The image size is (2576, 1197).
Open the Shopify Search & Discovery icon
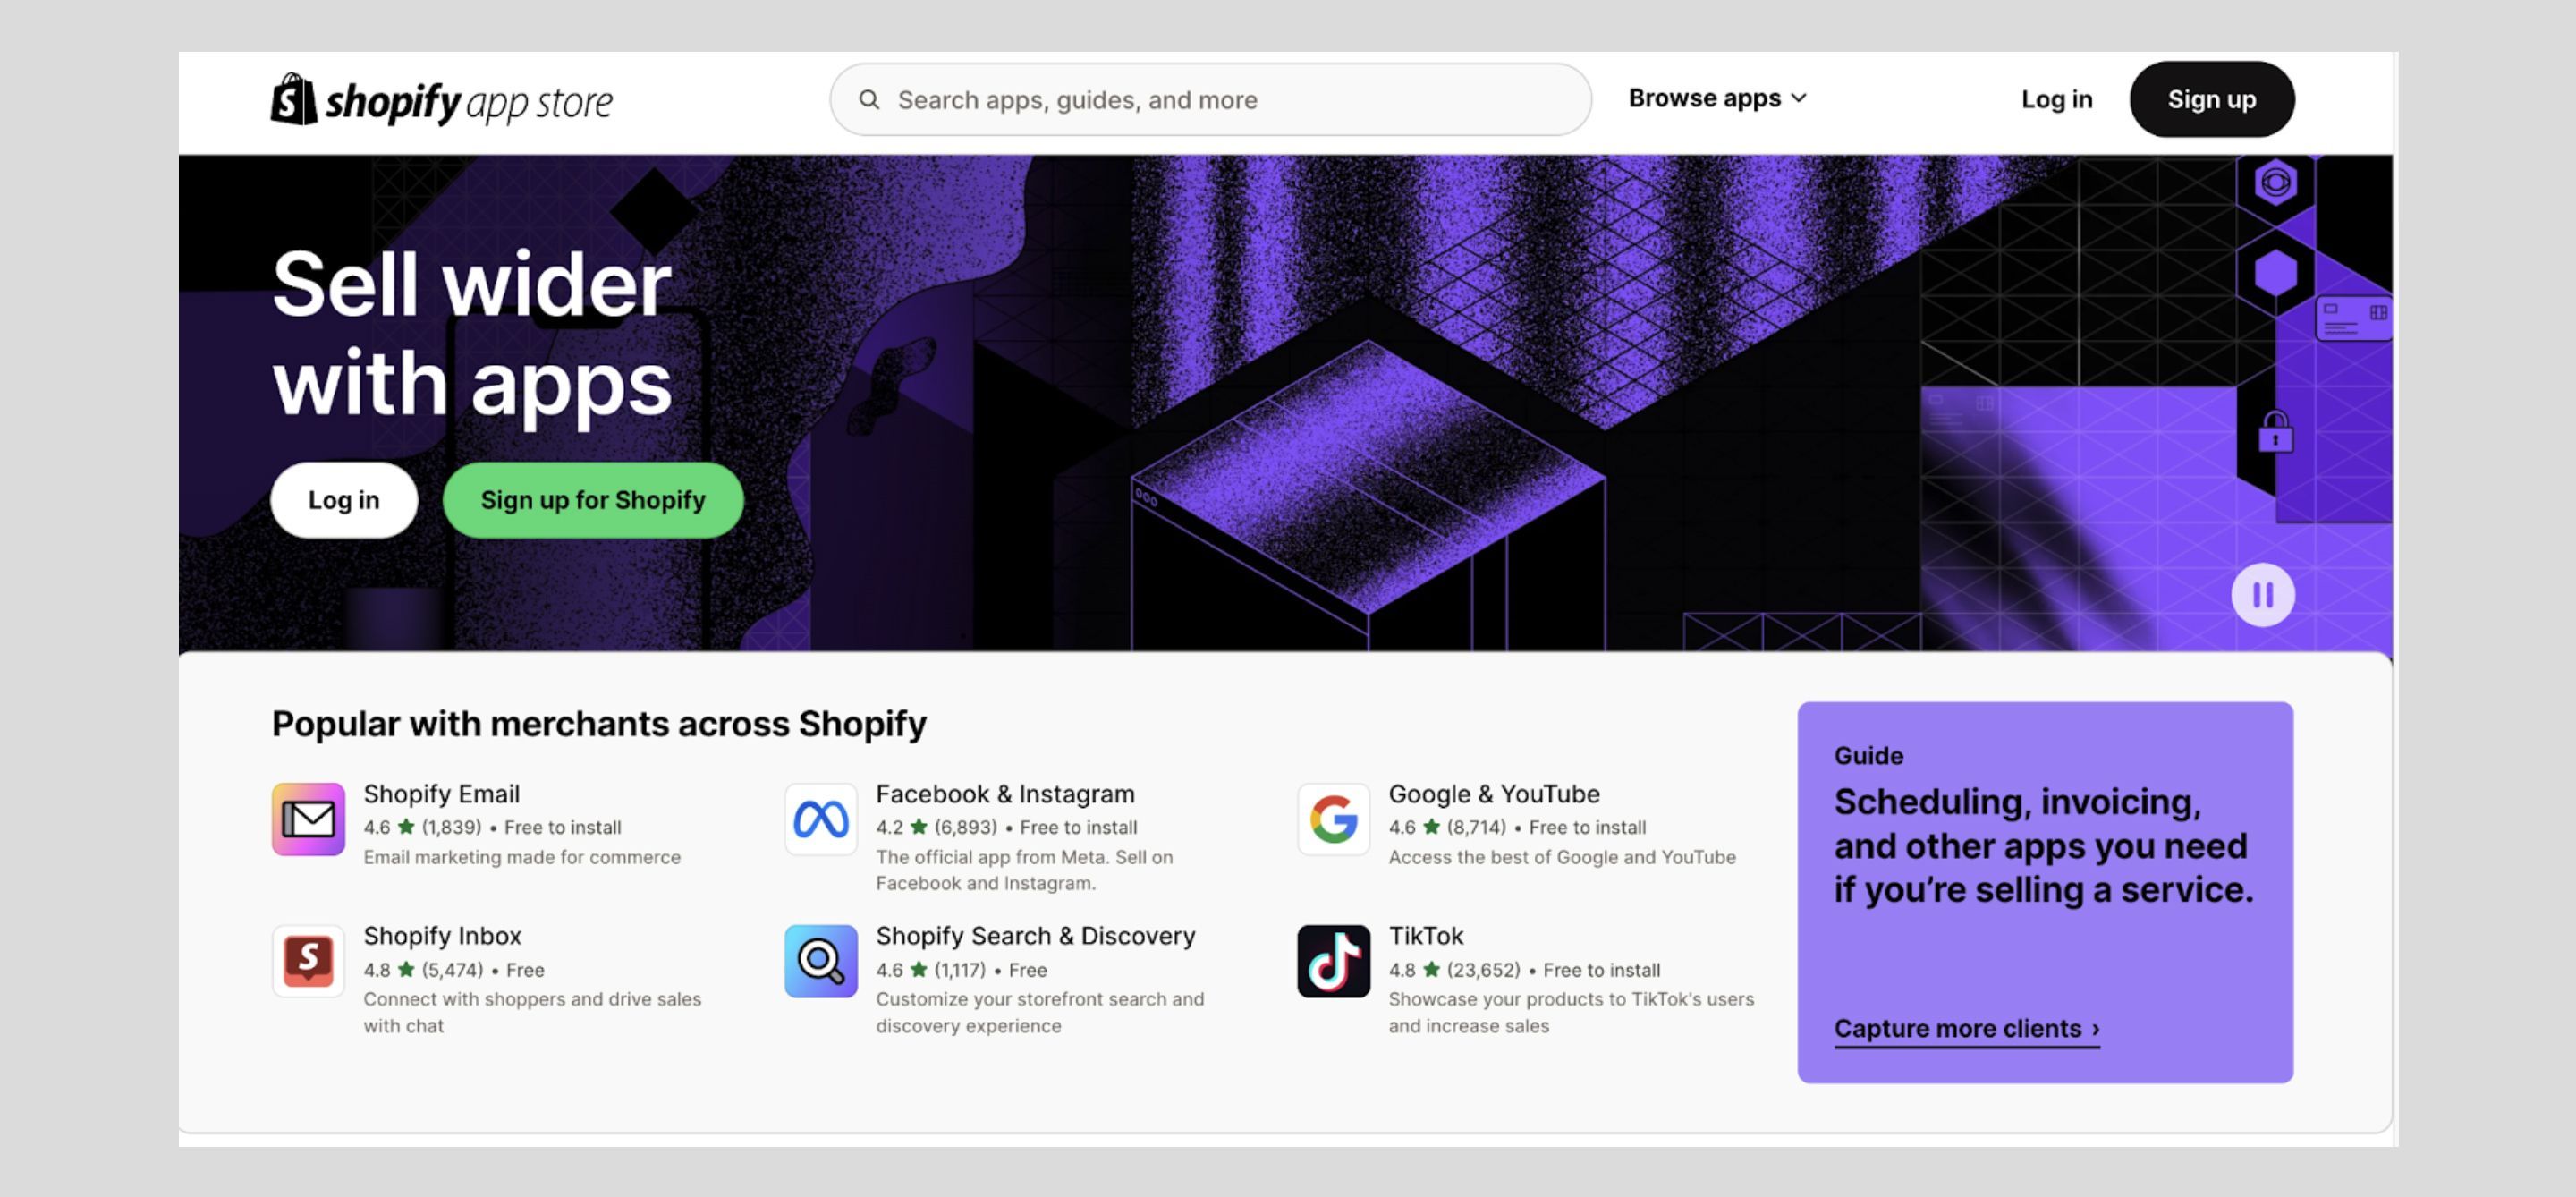point(821,961)
